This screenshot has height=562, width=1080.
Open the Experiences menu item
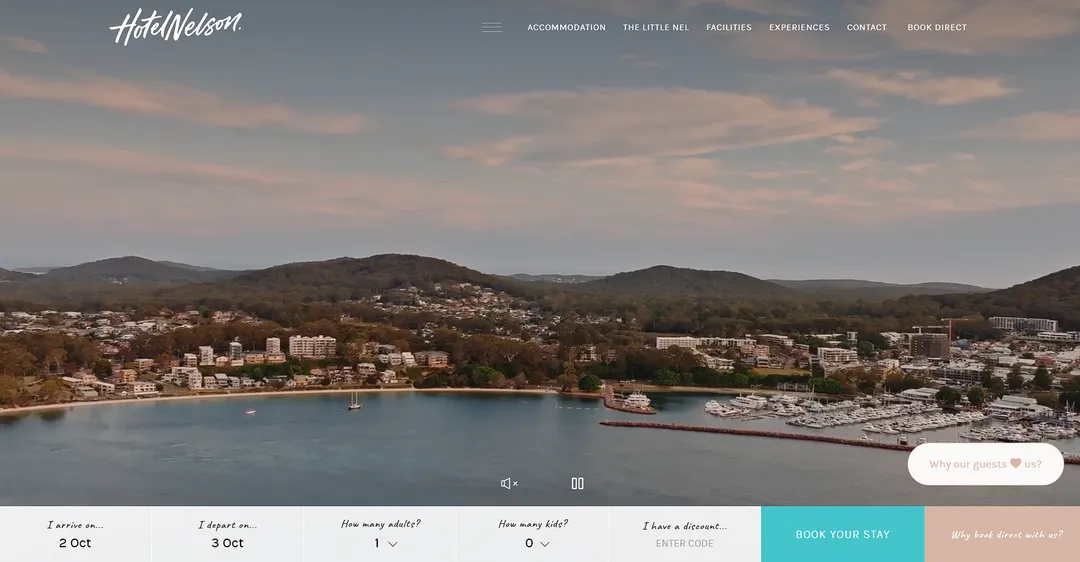[799, 28]
